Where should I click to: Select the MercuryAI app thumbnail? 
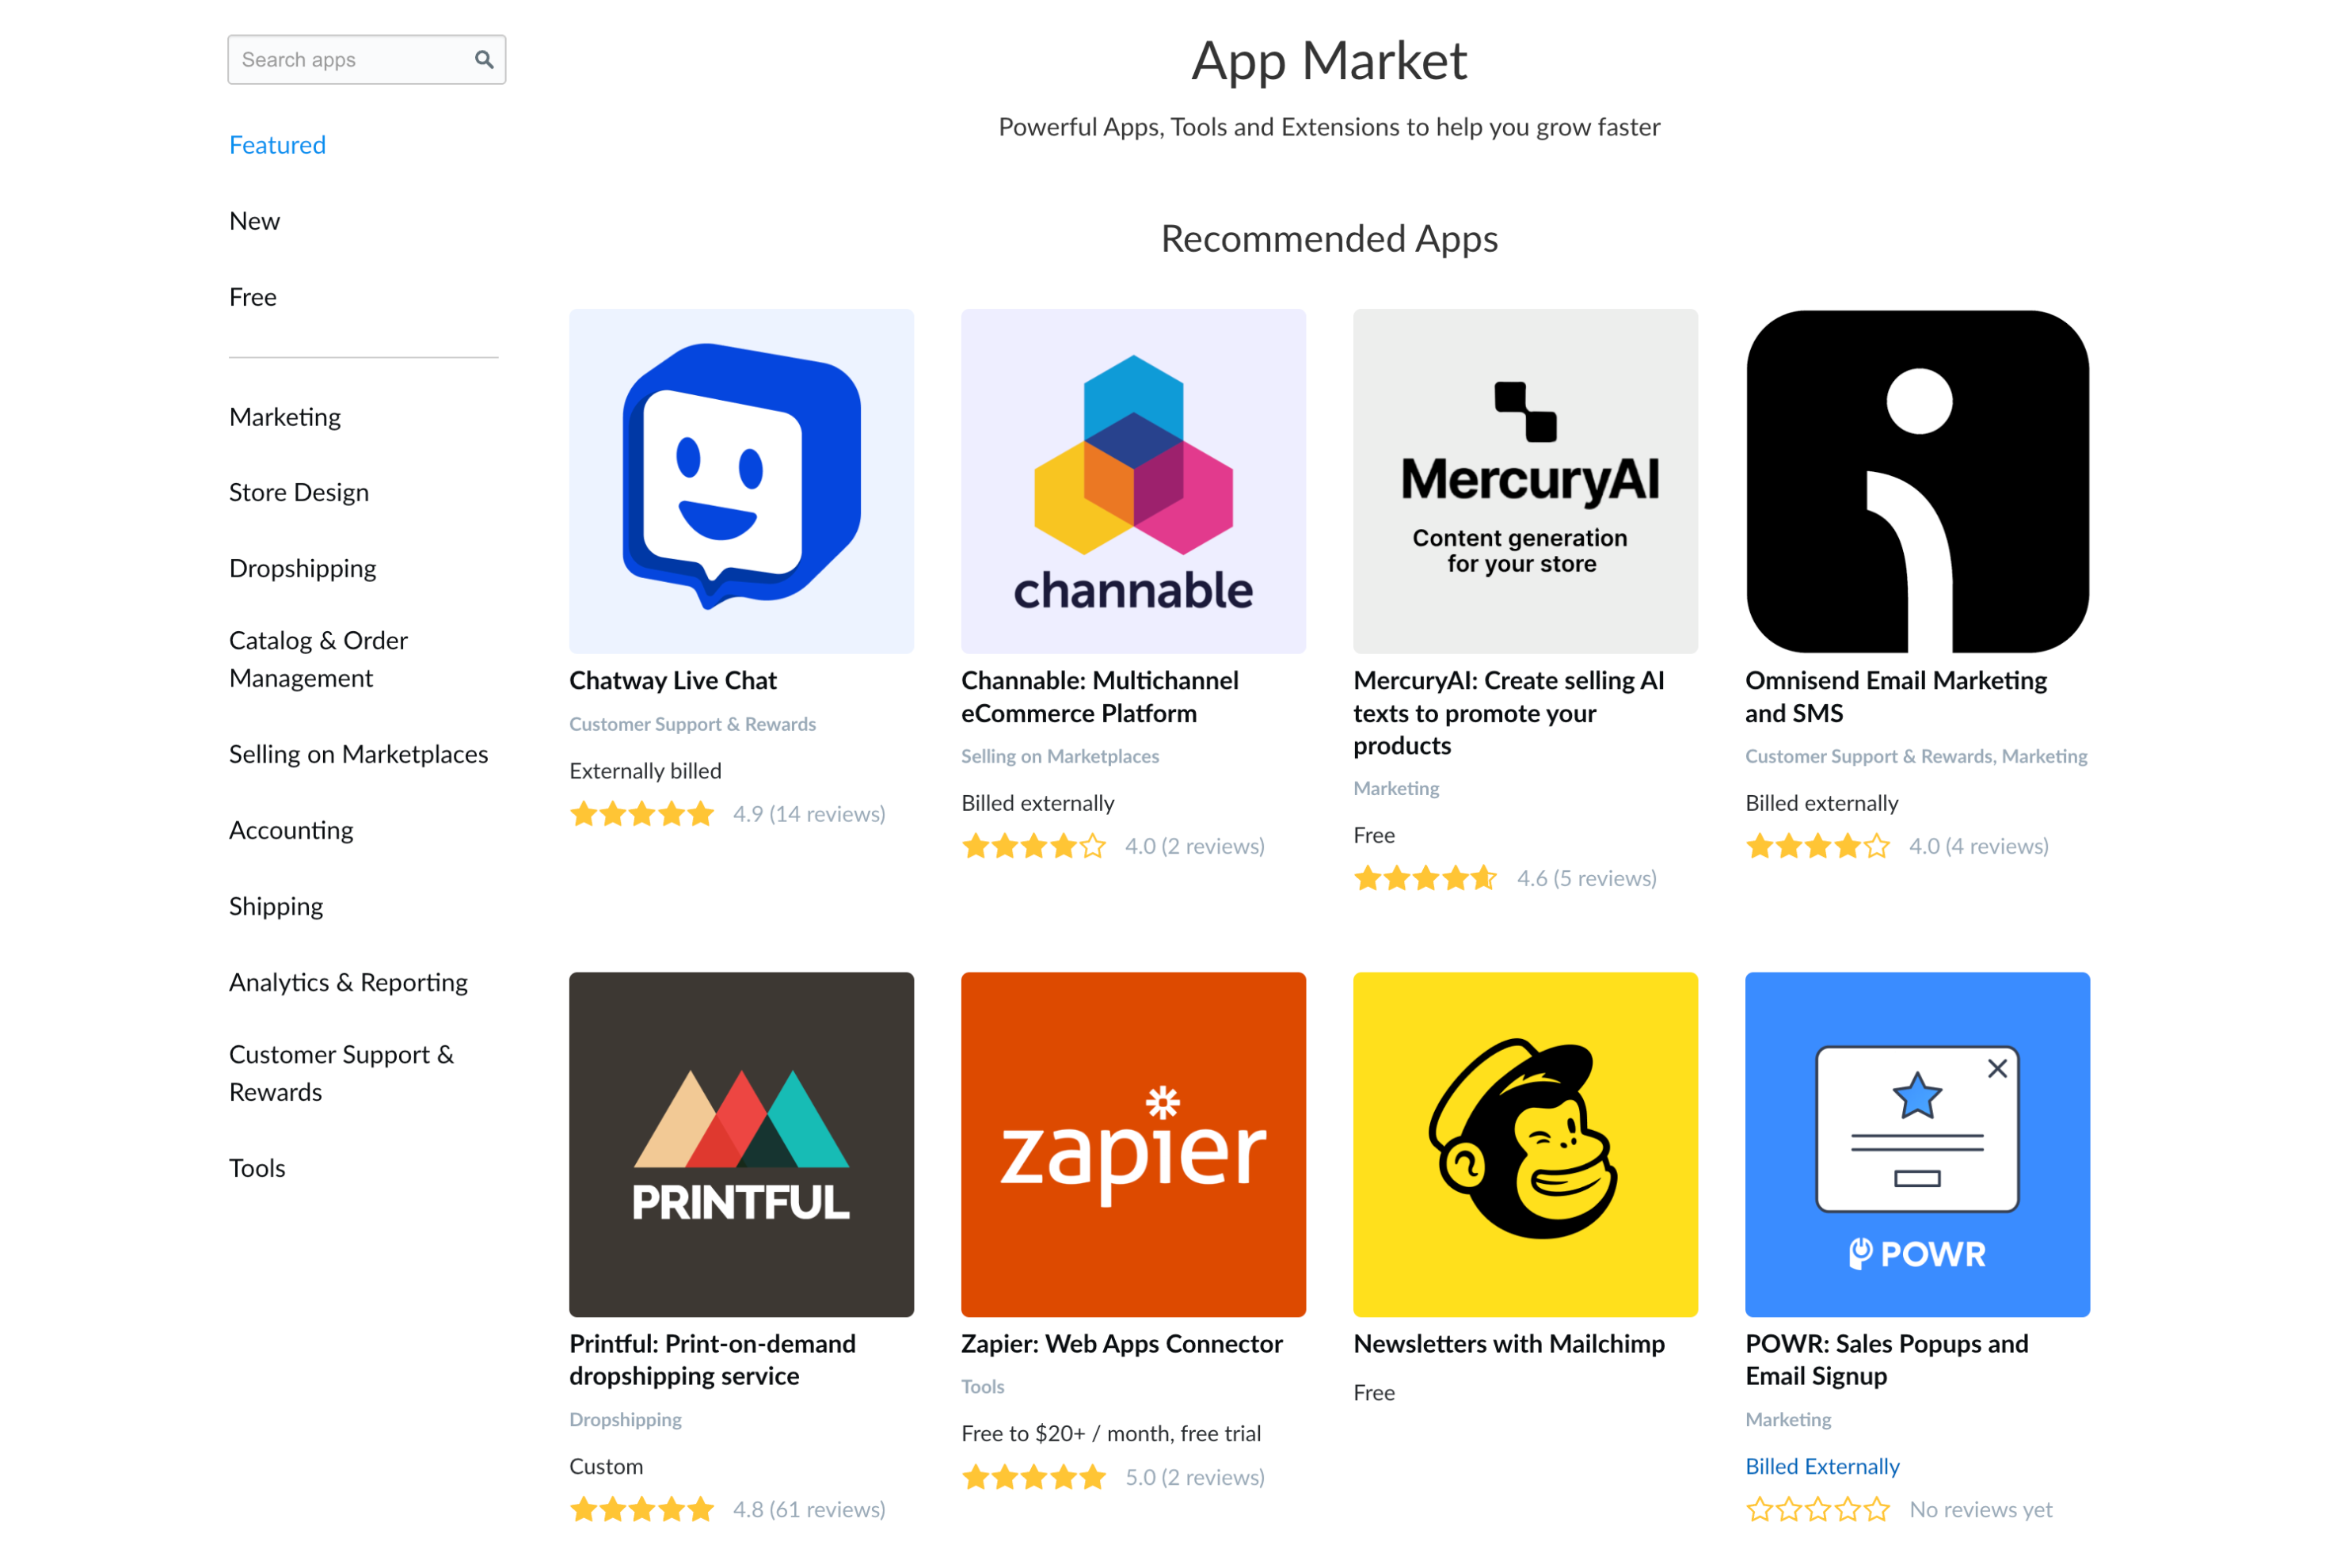1525,481
